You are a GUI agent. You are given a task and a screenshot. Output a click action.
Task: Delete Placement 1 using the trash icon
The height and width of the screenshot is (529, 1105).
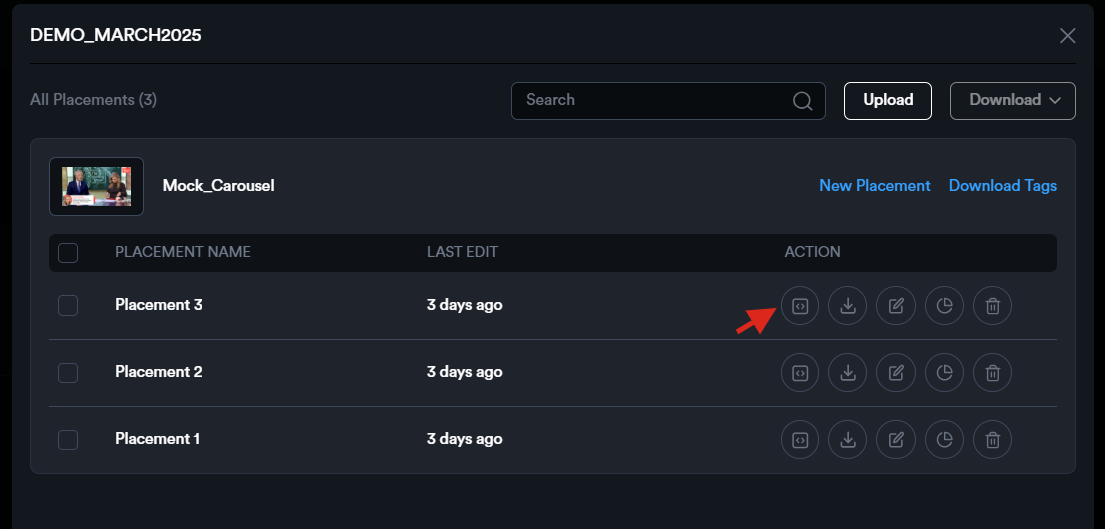992,440
